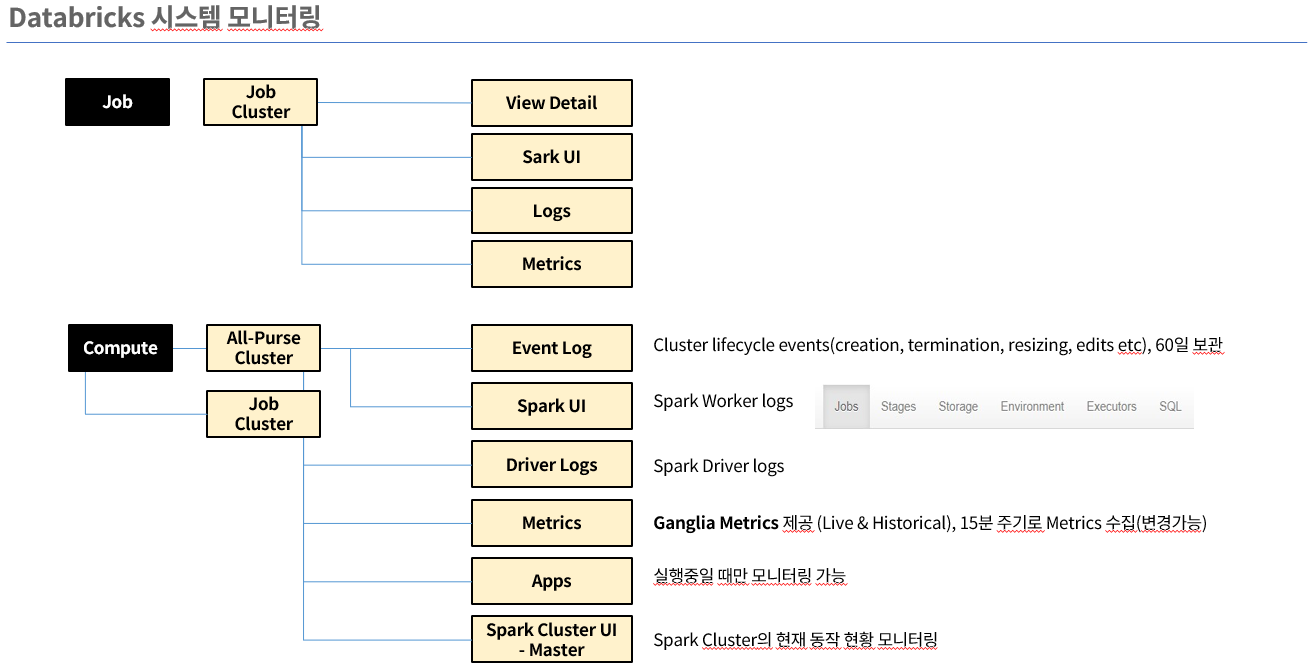Open the Event Log box
Image resolution: width=1312 pixels, height=670 pixels.
(551, 348)
